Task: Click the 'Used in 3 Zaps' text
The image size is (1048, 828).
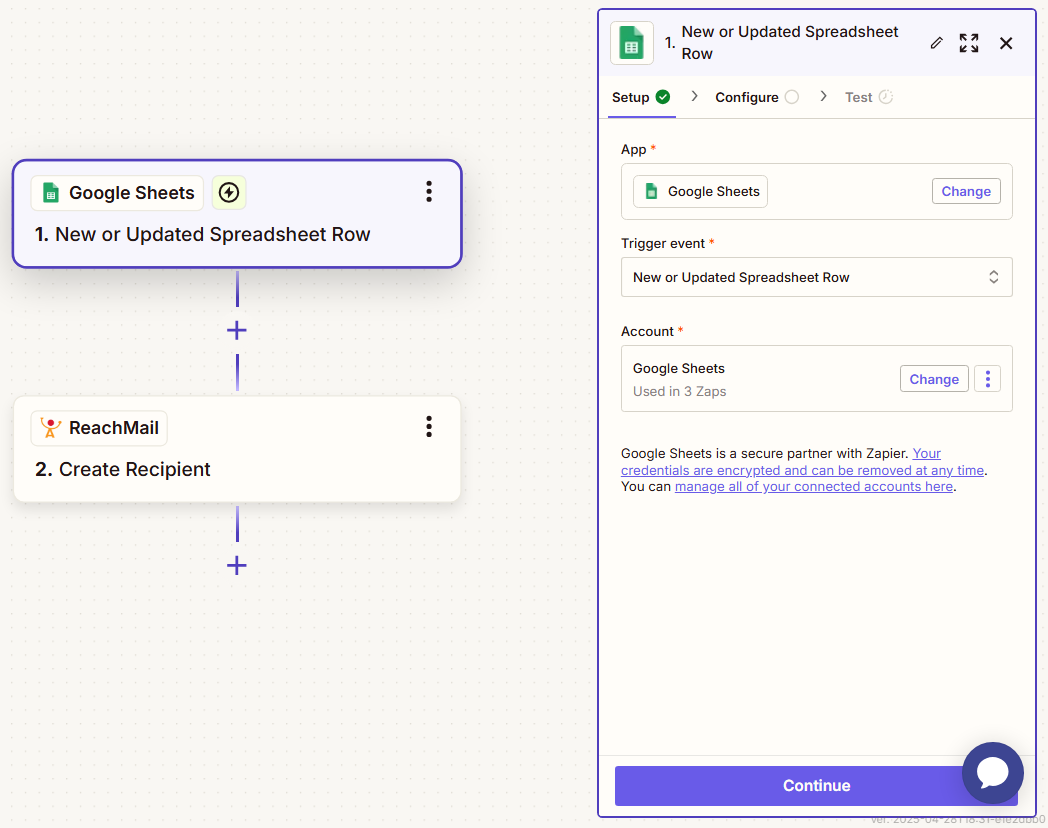Action: (679, 392)
